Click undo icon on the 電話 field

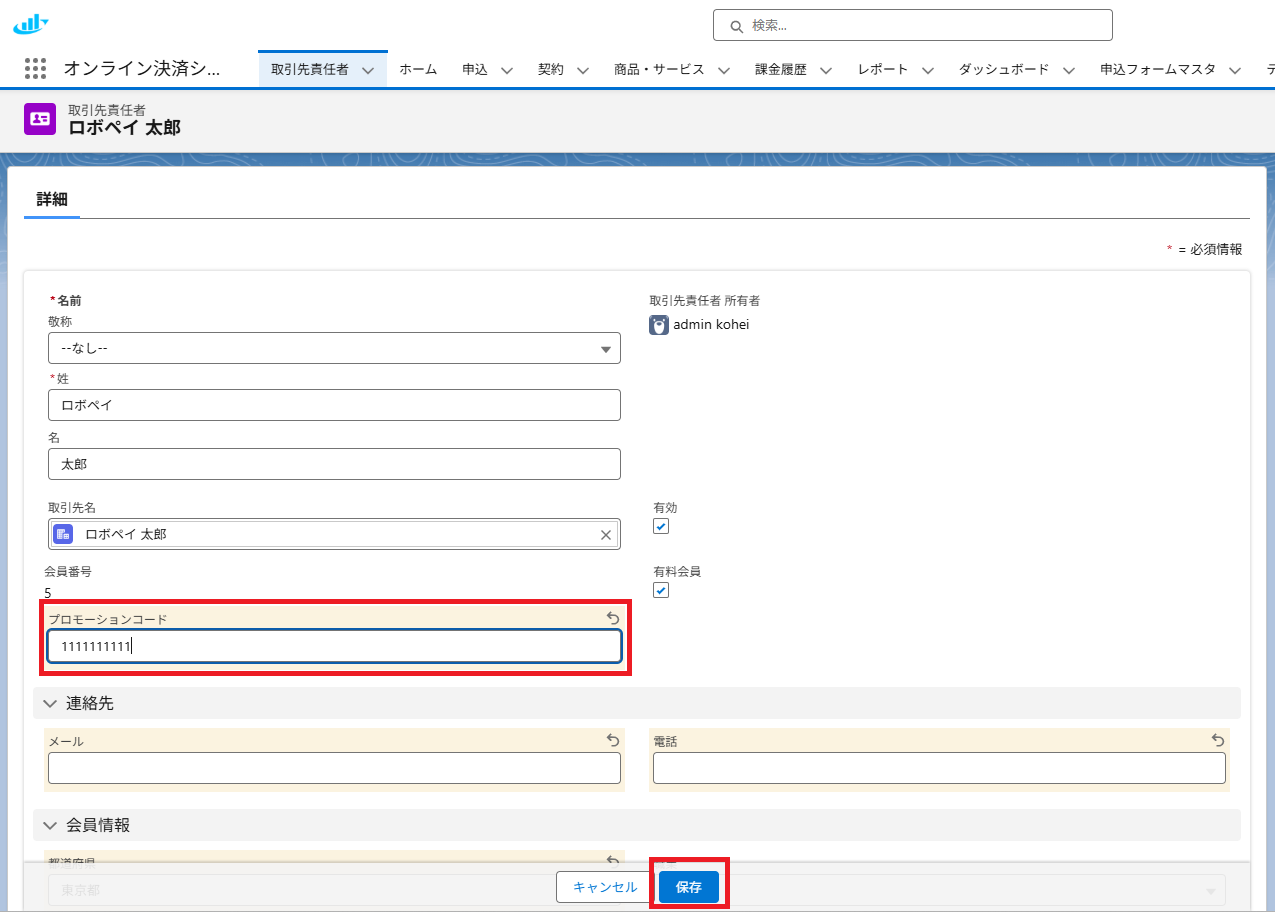coord(1218,741)
